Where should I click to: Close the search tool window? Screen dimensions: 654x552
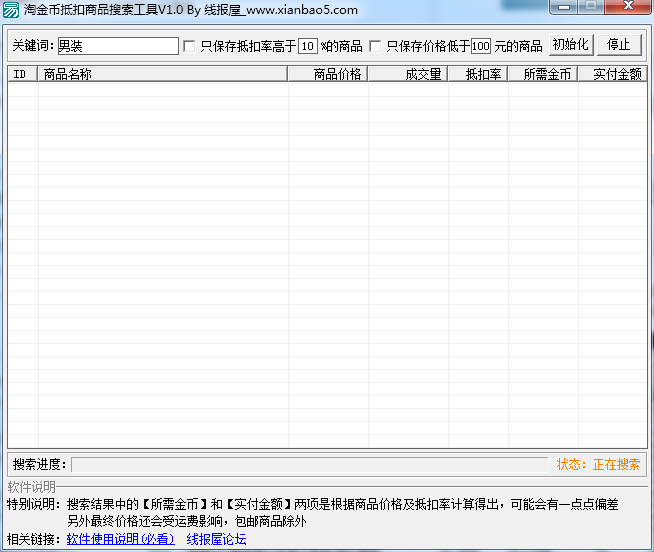tap(628, 7)
